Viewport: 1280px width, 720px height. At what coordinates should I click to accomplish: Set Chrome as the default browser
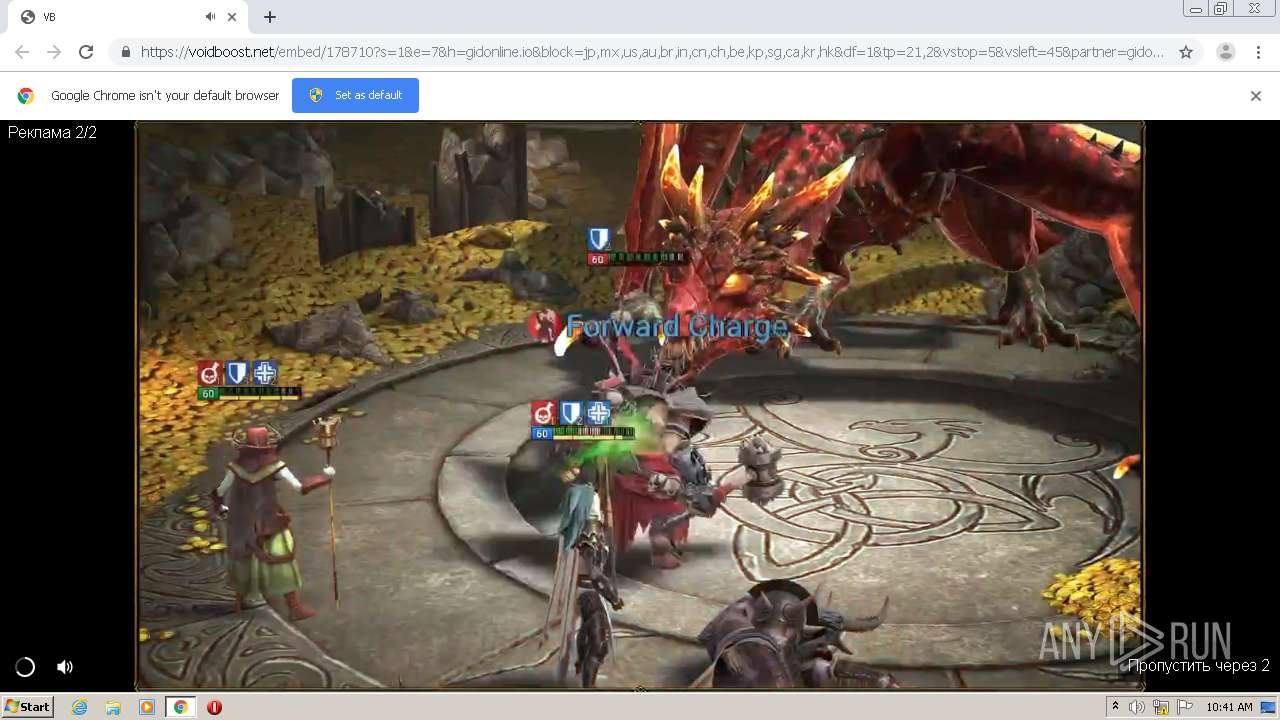pos(355,95)
